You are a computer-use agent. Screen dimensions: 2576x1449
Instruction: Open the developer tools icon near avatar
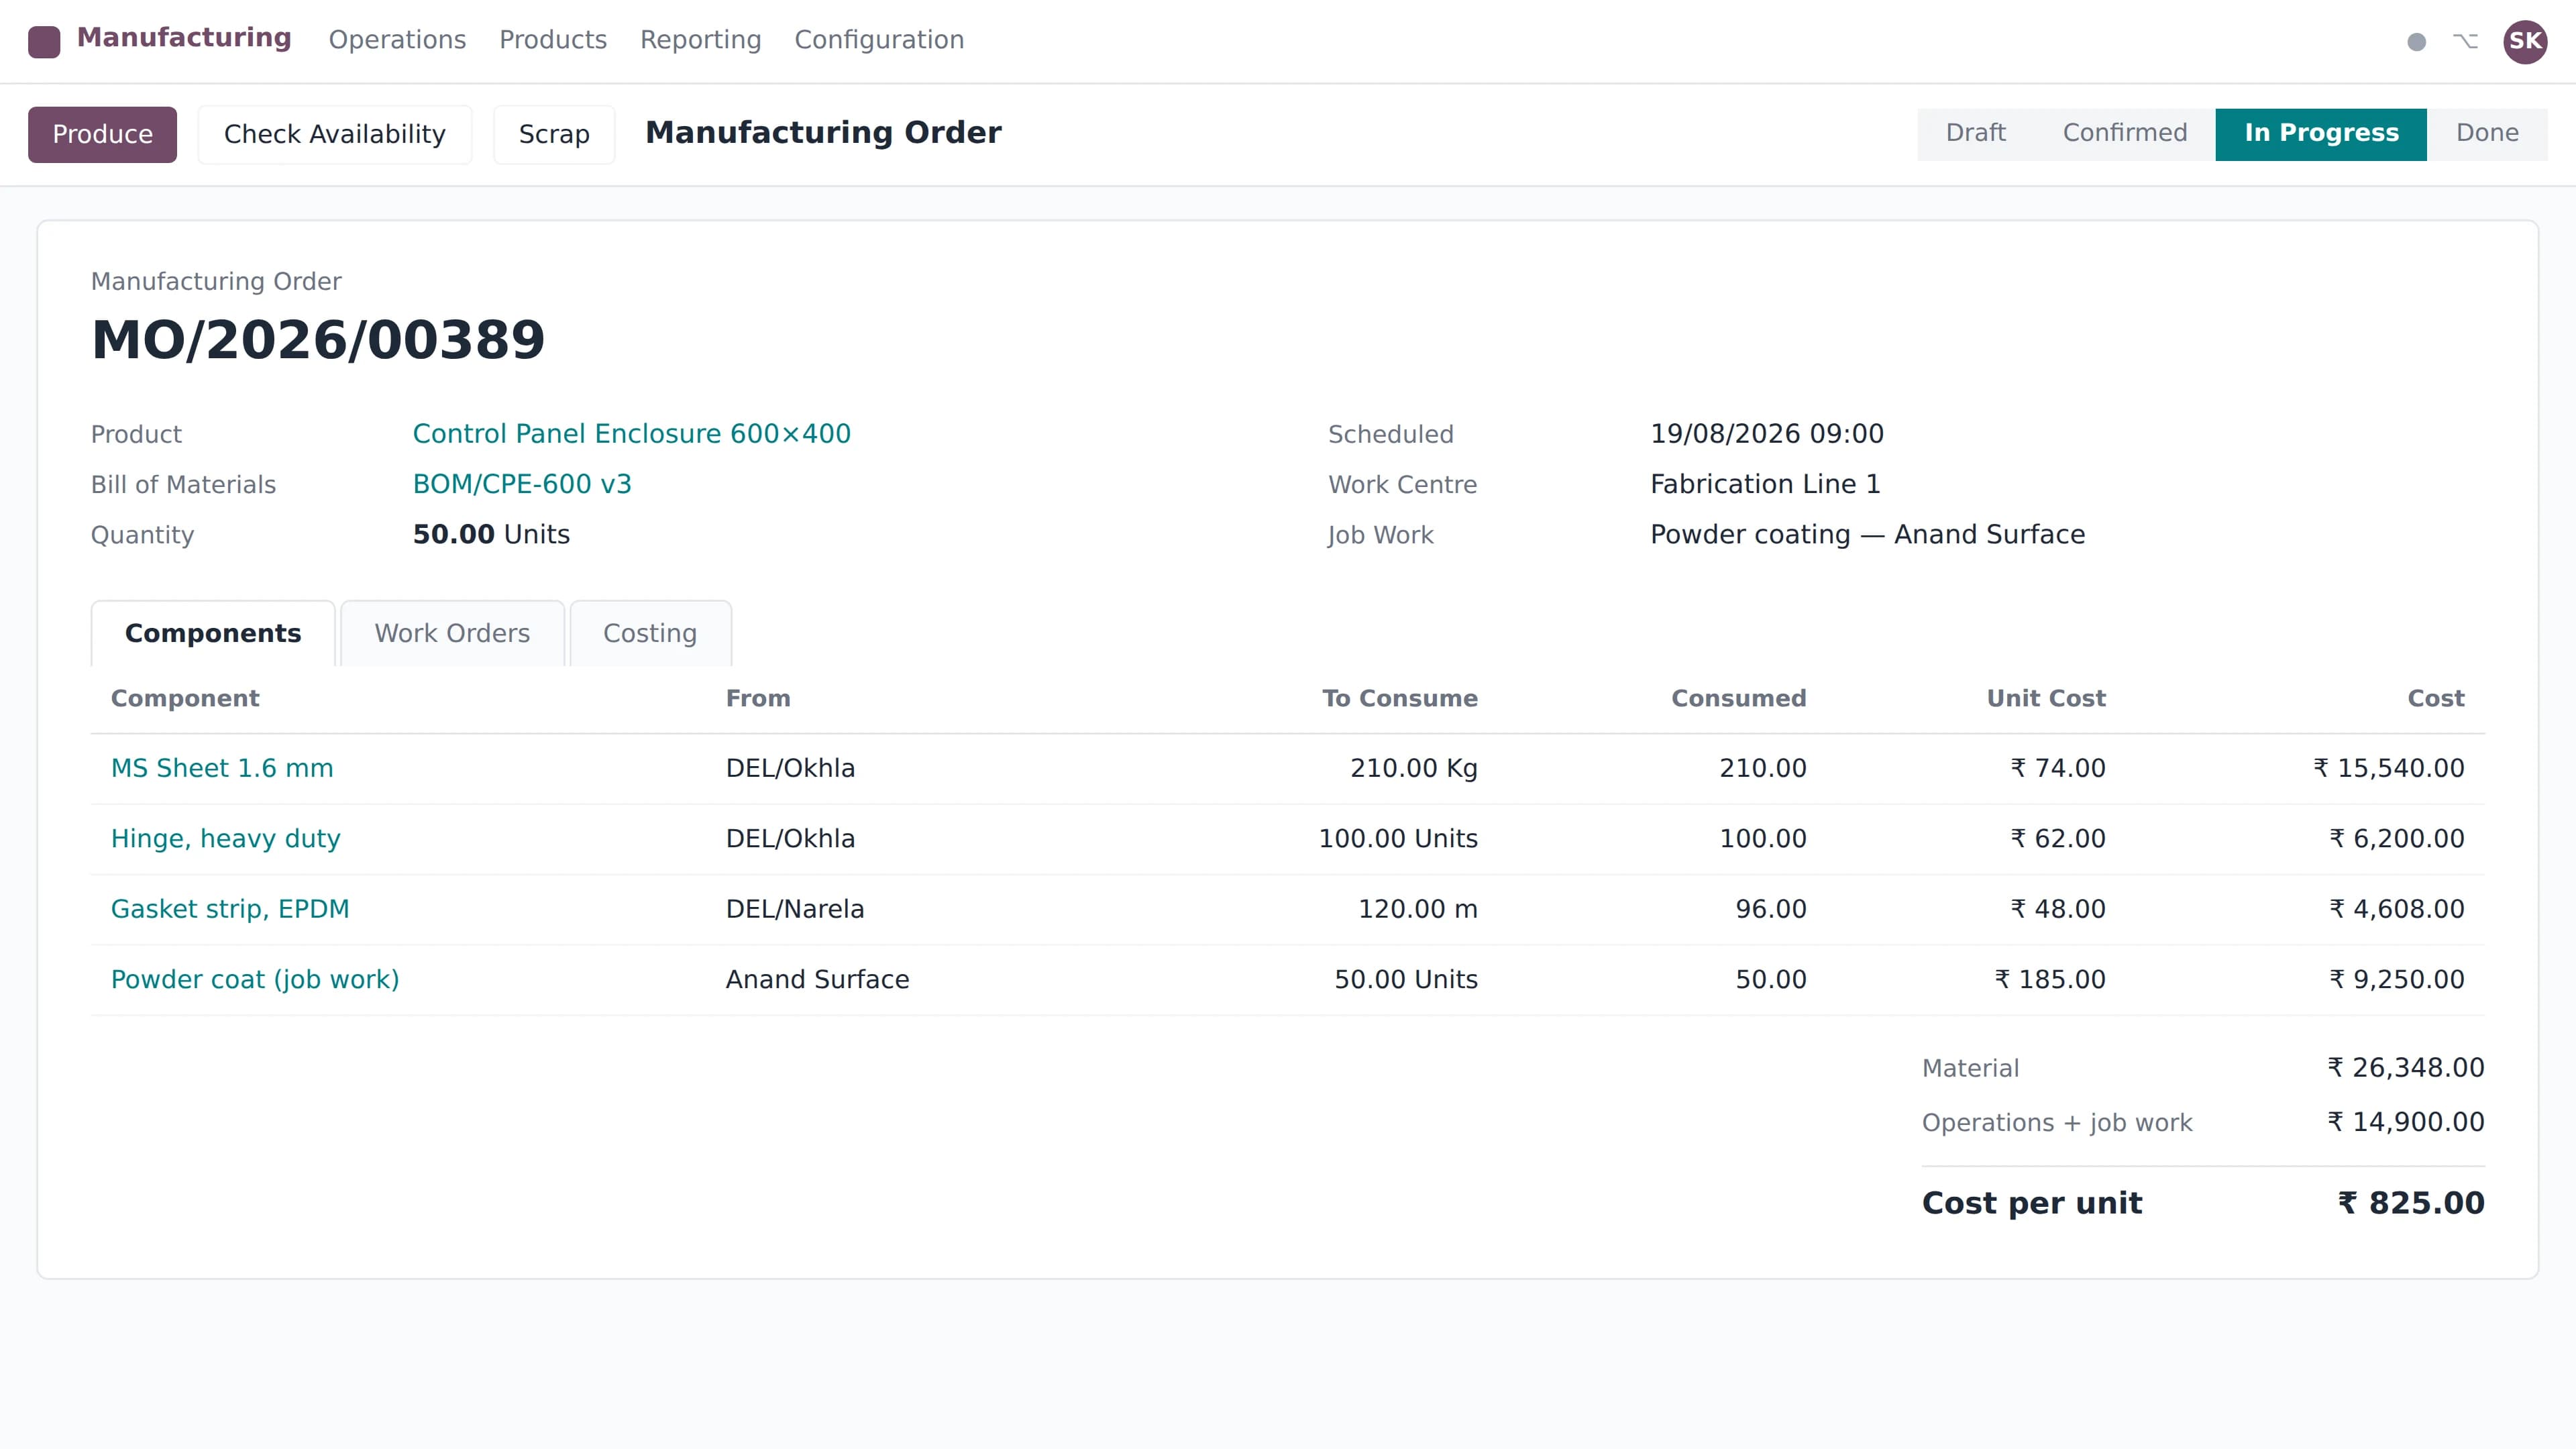(2465, 41)
